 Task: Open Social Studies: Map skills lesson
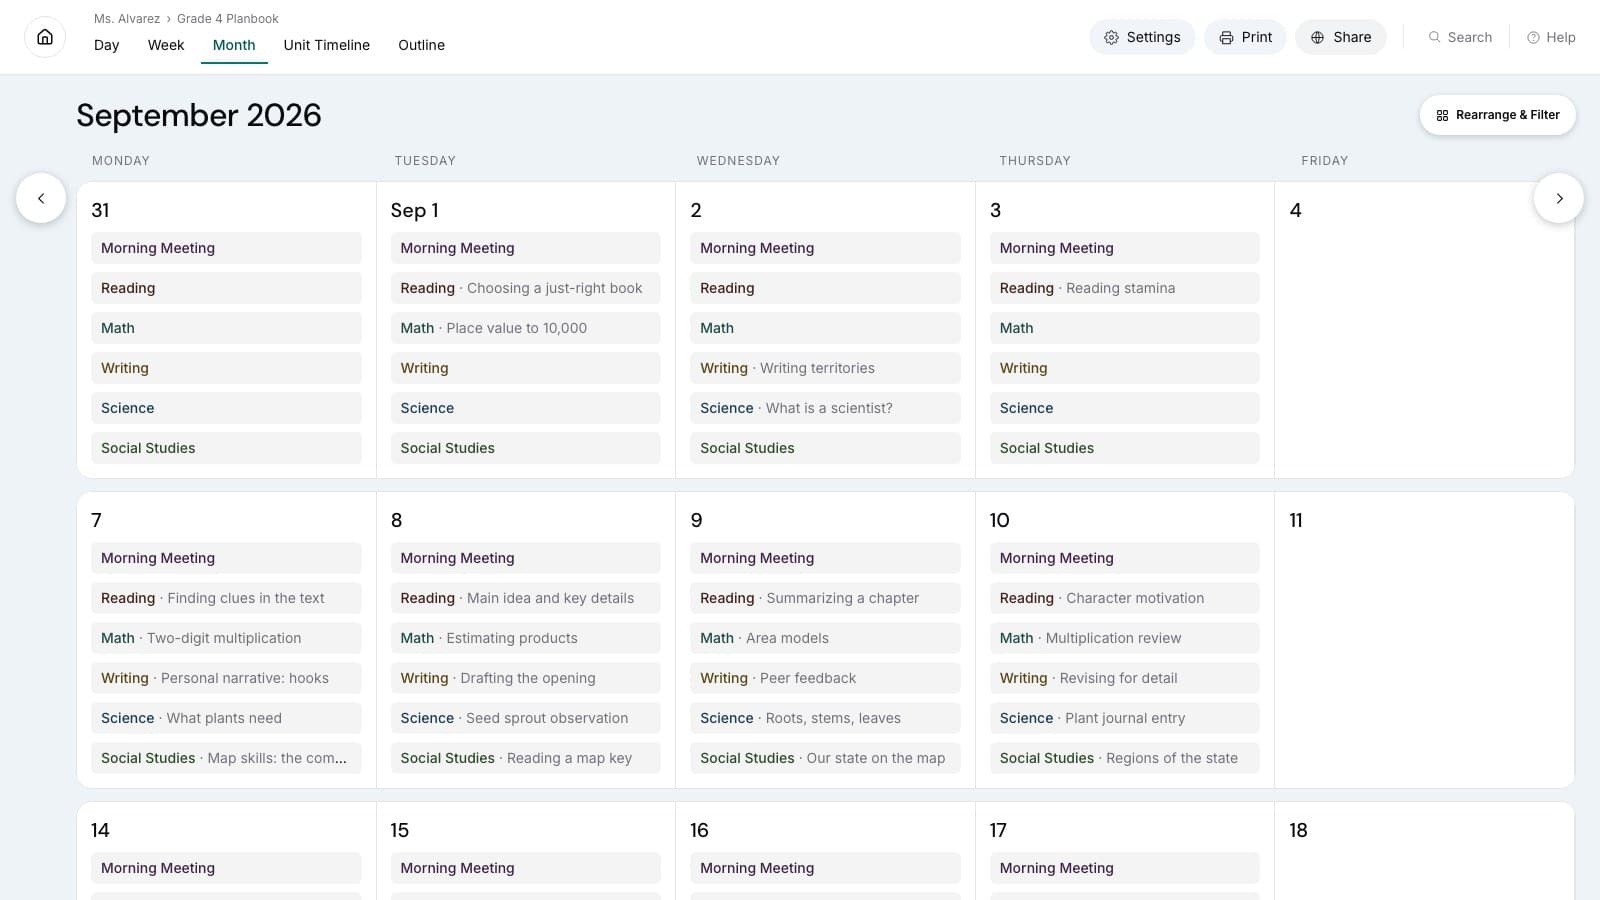226,758
